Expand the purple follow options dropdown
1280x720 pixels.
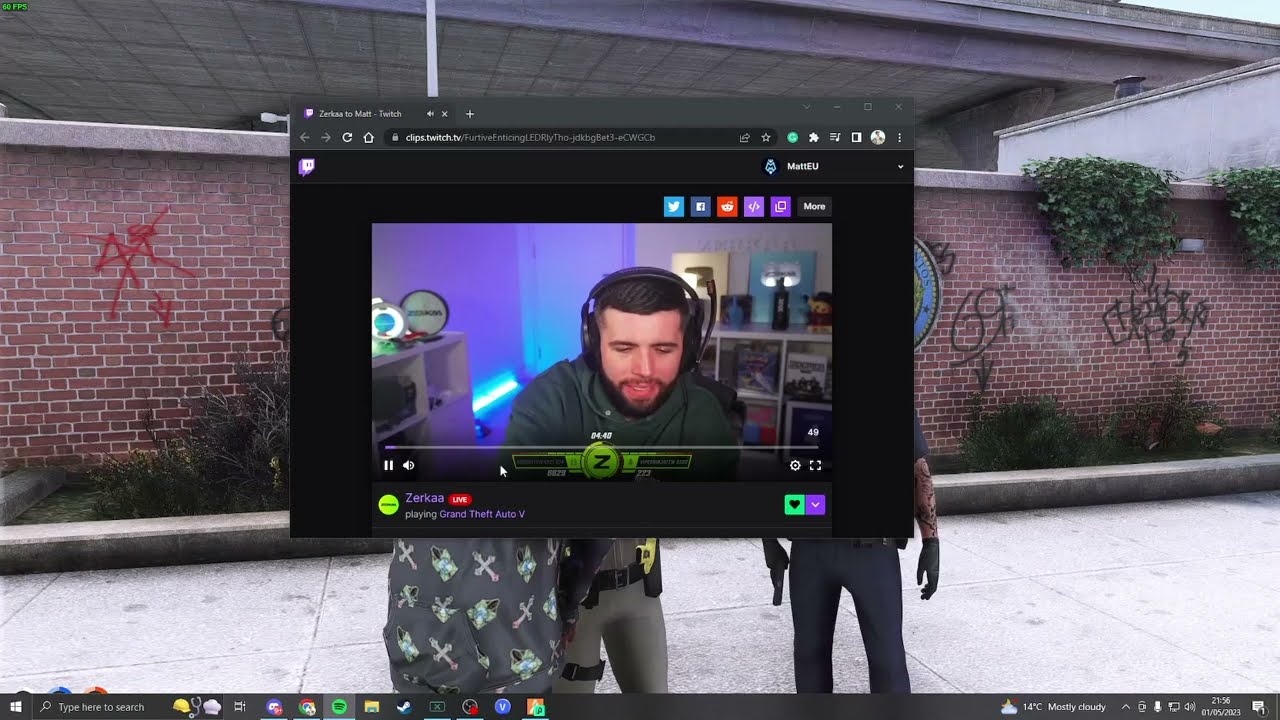coord(815,505)
